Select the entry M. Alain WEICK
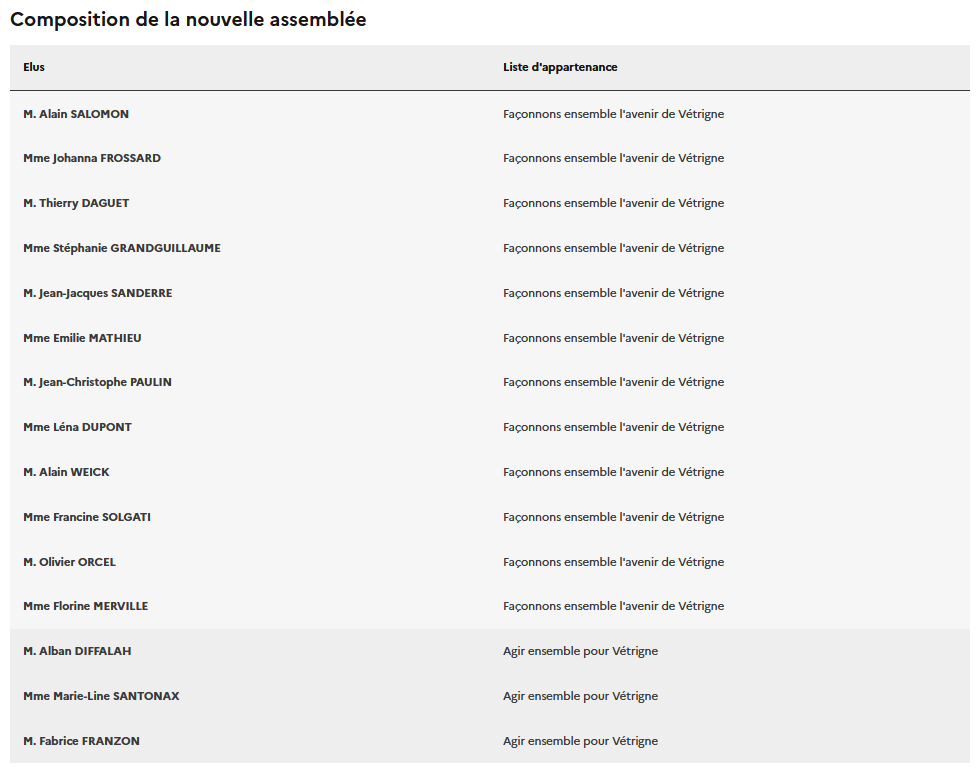Viewport: 979px width, 772px height. (66, 472)
